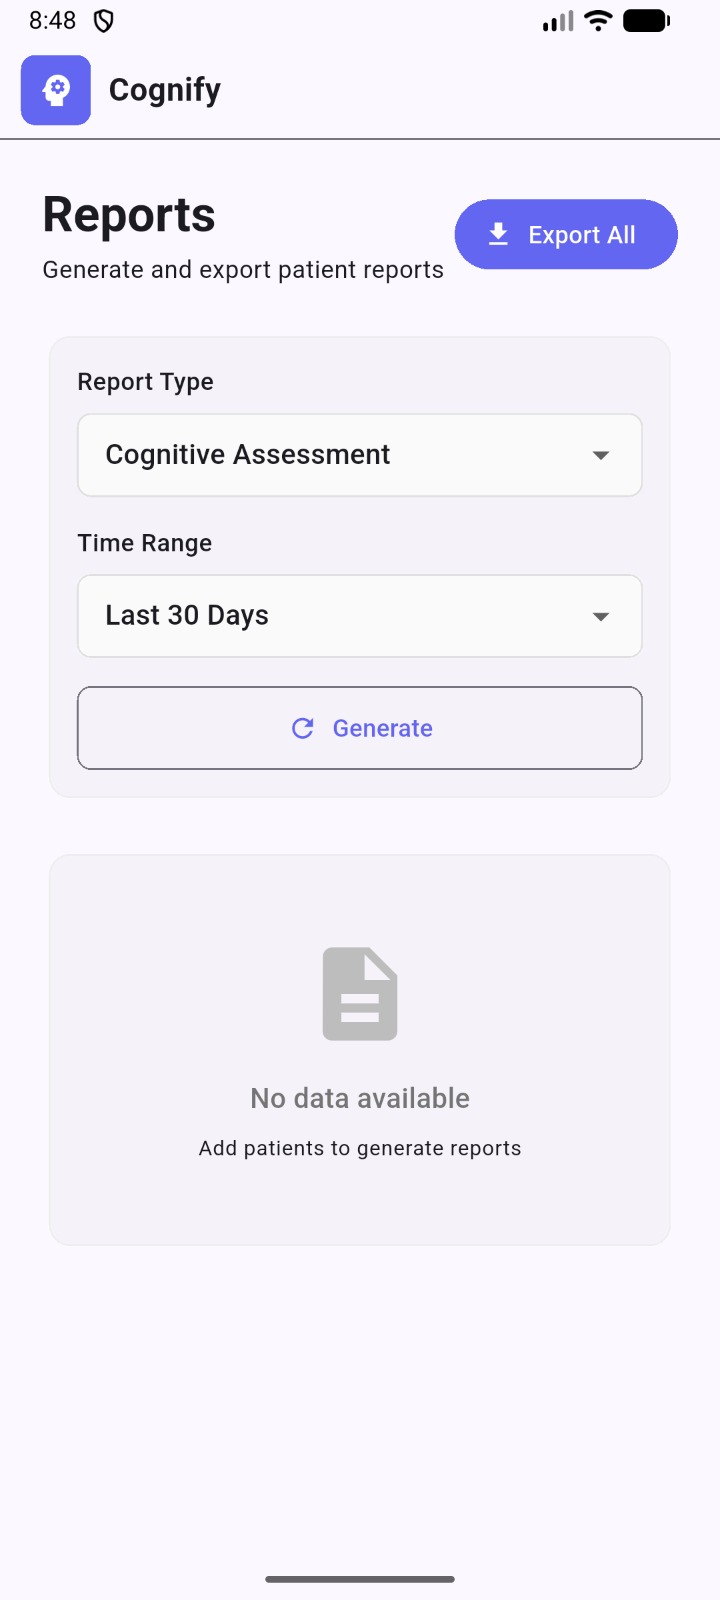Open the Time Range dropdown

(359, 616)
